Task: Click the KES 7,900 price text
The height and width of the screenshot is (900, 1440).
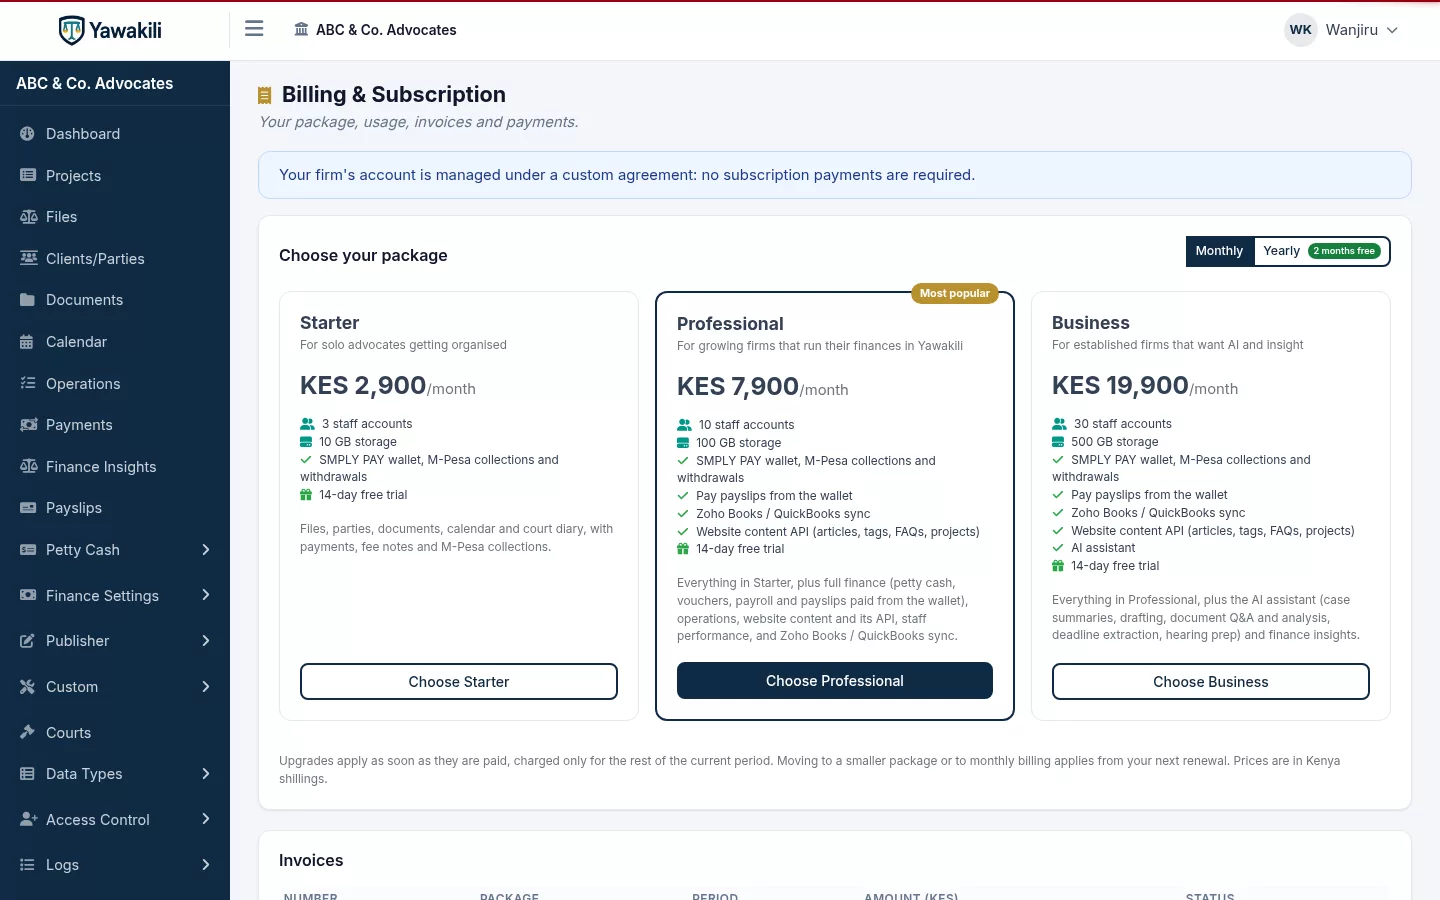Action: pyautogui.click(x=738, y=387)
